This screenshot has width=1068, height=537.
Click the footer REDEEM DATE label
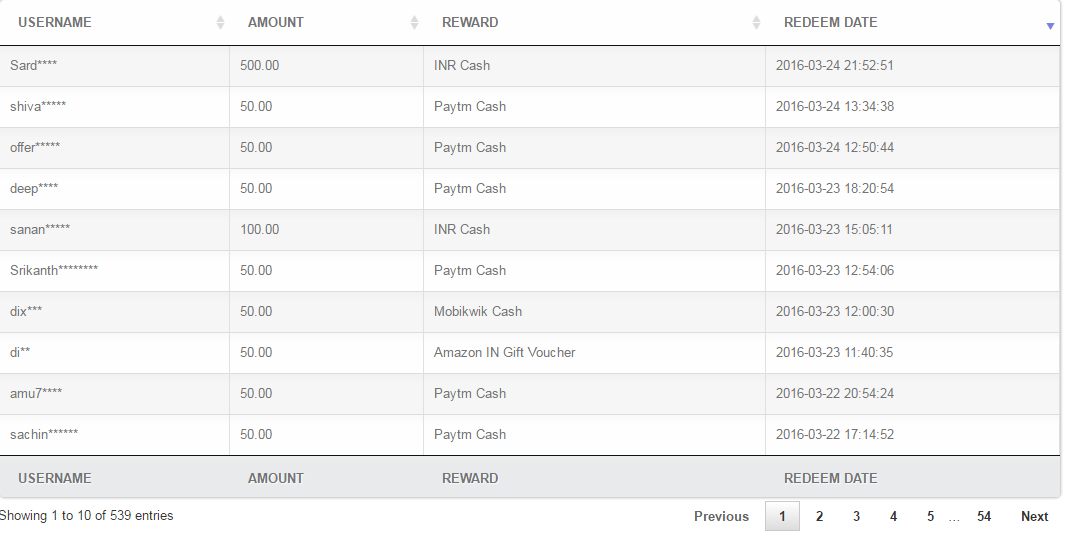(x=830, y=478)
